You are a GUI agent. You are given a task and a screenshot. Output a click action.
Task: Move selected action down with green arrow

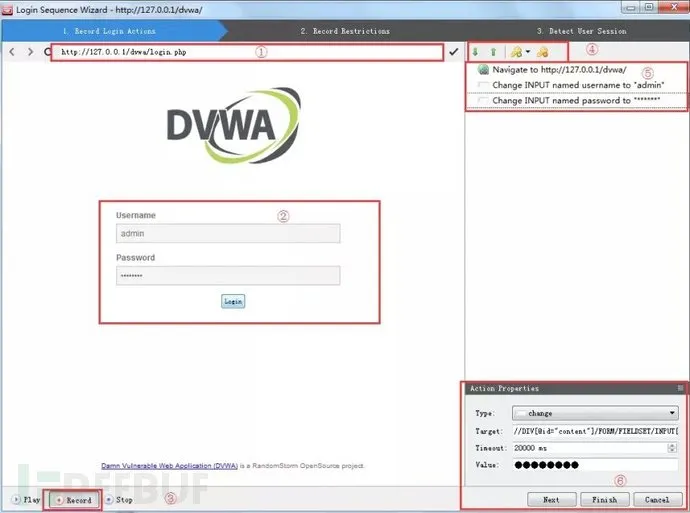pos(475,52)
